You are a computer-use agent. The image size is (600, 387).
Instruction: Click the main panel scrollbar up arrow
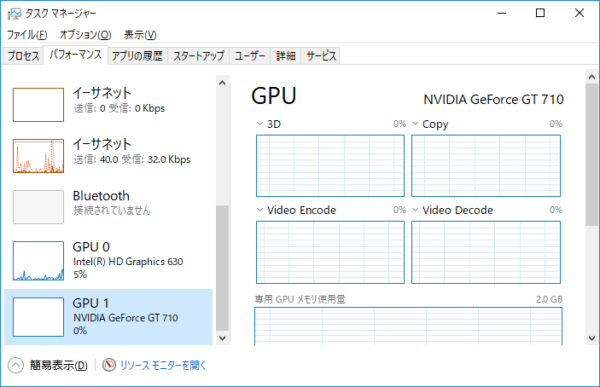(592, 77)
